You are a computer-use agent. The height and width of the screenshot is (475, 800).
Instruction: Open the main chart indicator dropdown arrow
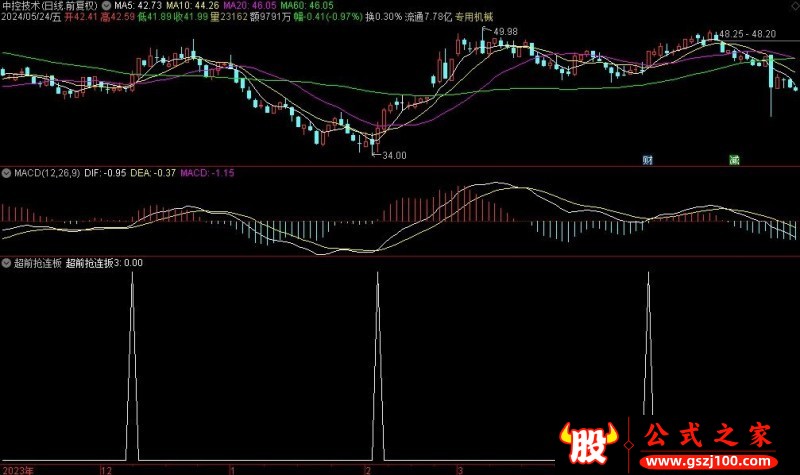[x=106, y=6]
